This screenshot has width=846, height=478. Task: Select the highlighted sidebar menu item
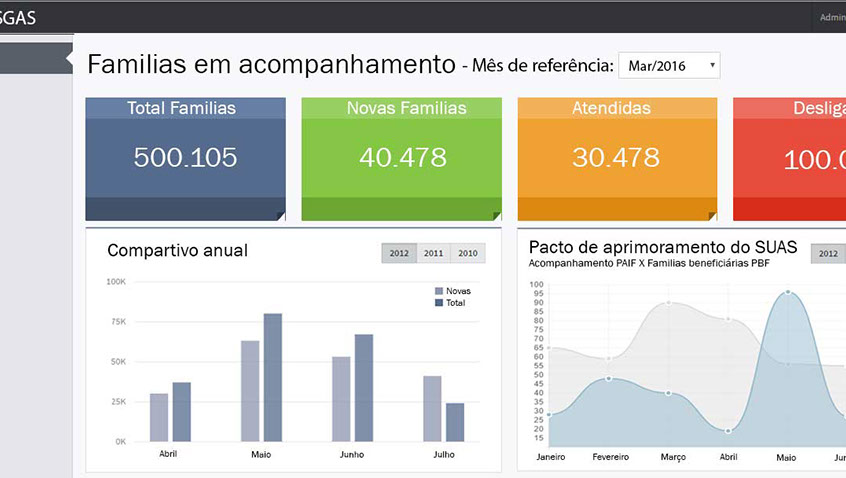coord(34,59)
